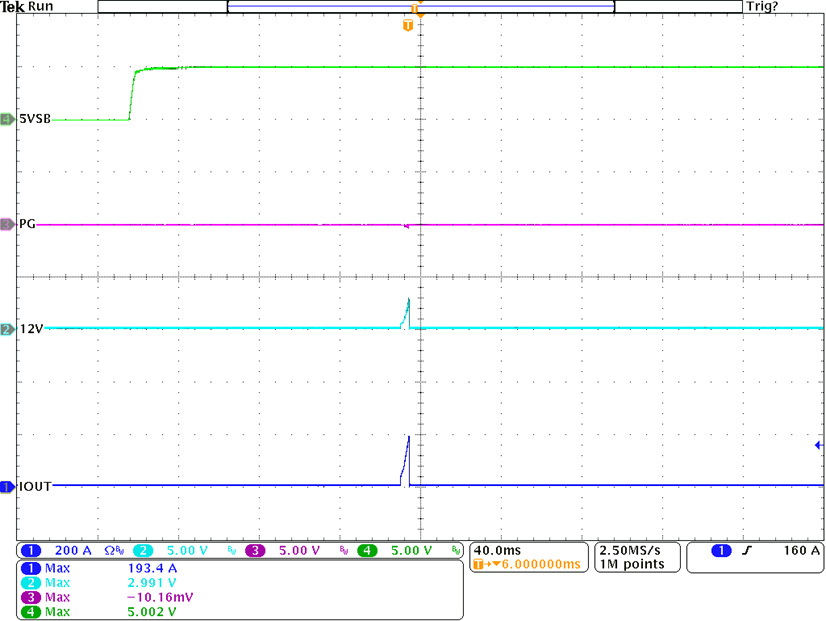Click the channel 3 5.00 V scale value

click(x=299, y=550)
